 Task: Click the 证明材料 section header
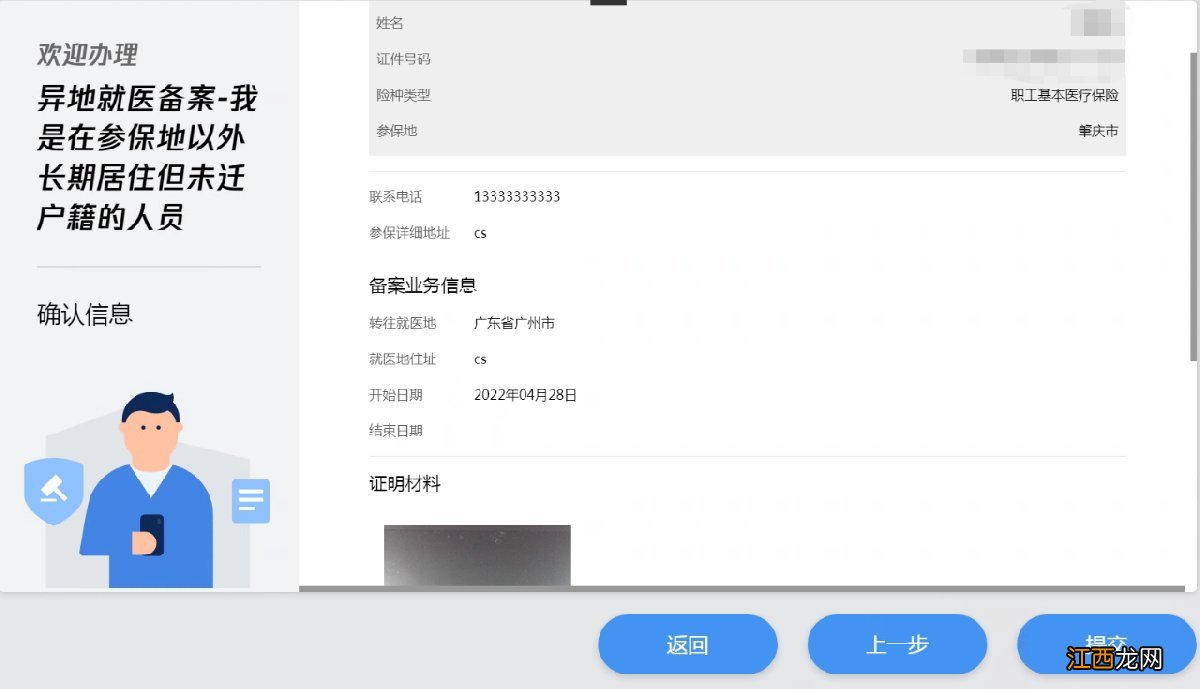click(x=403, y=484)
